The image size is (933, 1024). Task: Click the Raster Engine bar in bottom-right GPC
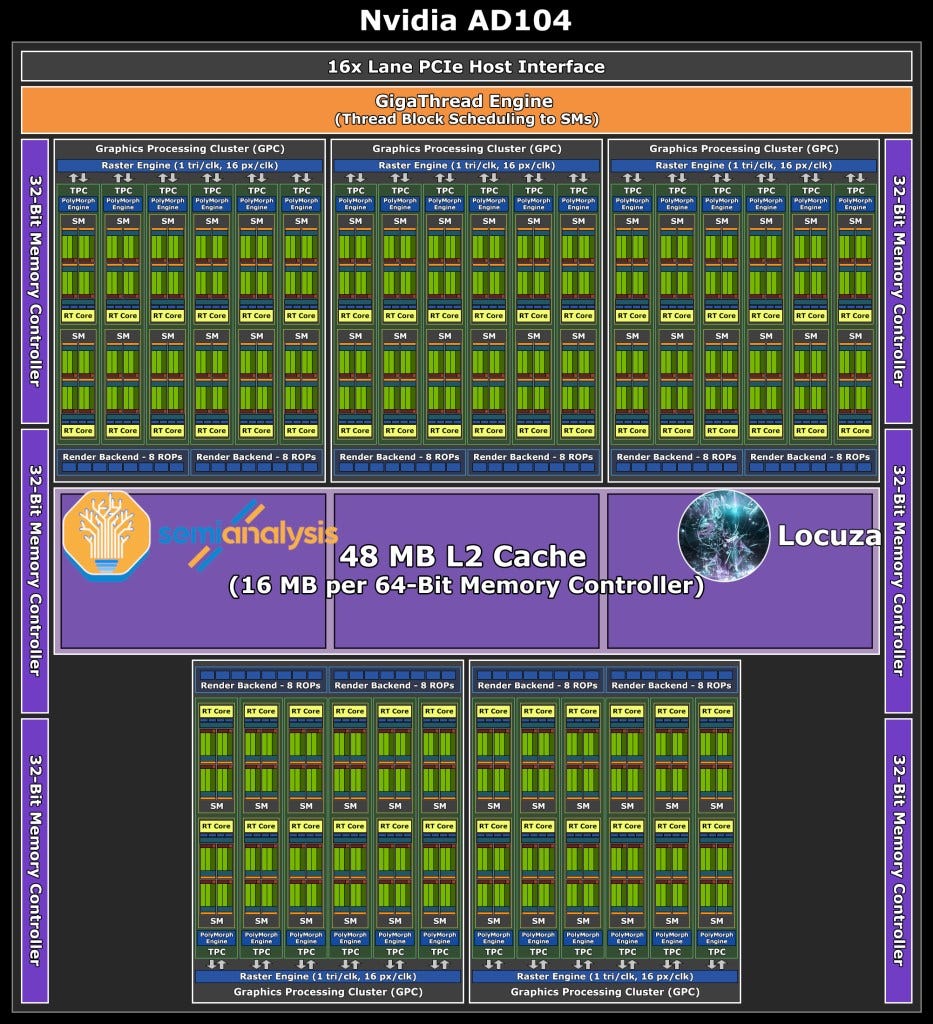pos(605,976)
